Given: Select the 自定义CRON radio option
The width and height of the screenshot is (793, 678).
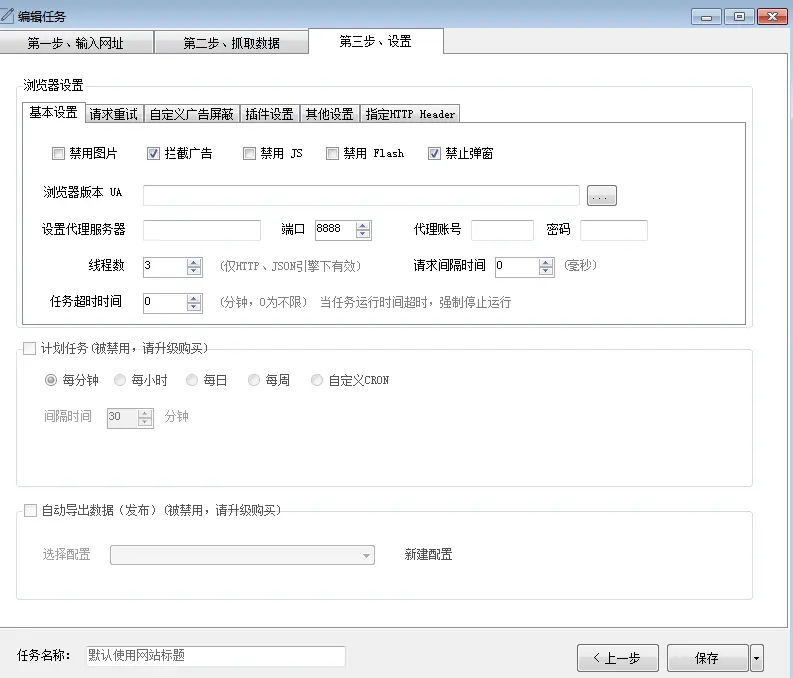Looking at the screenshot, I should tap(317, 380).
